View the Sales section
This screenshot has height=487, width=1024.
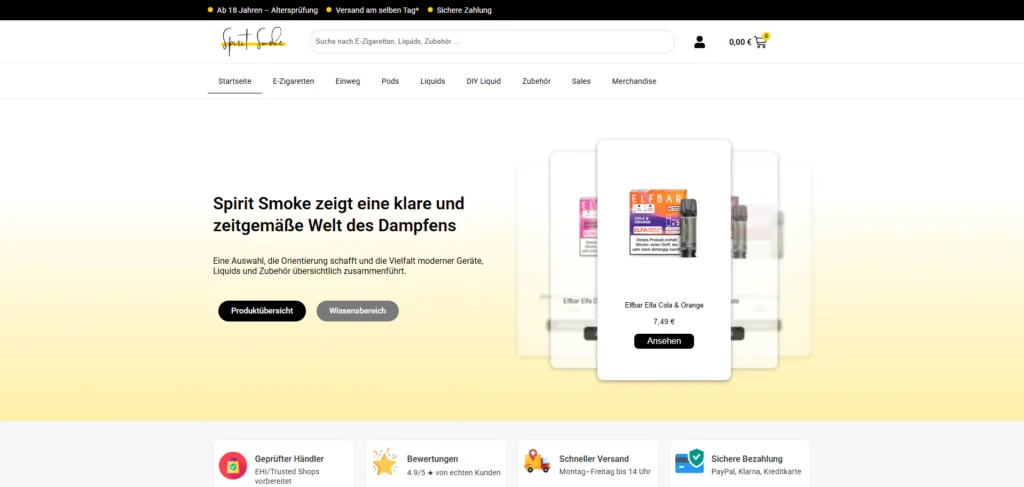[x=581, y=82]
